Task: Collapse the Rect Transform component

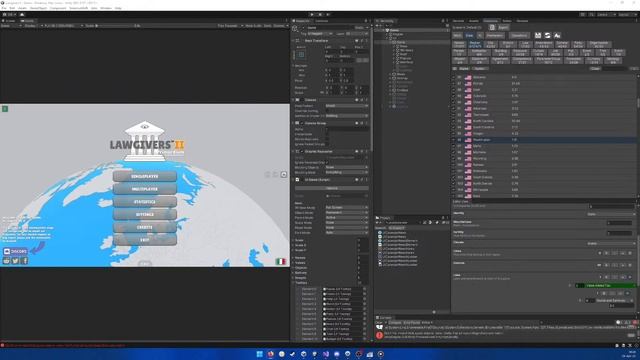Action: [x=293, y=41]
